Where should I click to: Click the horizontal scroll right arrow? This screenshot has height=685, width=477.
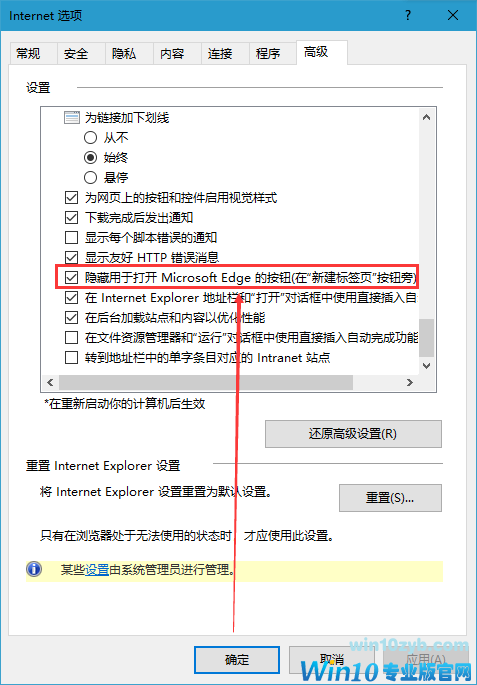pyautogui.click(x=409, y=383)
